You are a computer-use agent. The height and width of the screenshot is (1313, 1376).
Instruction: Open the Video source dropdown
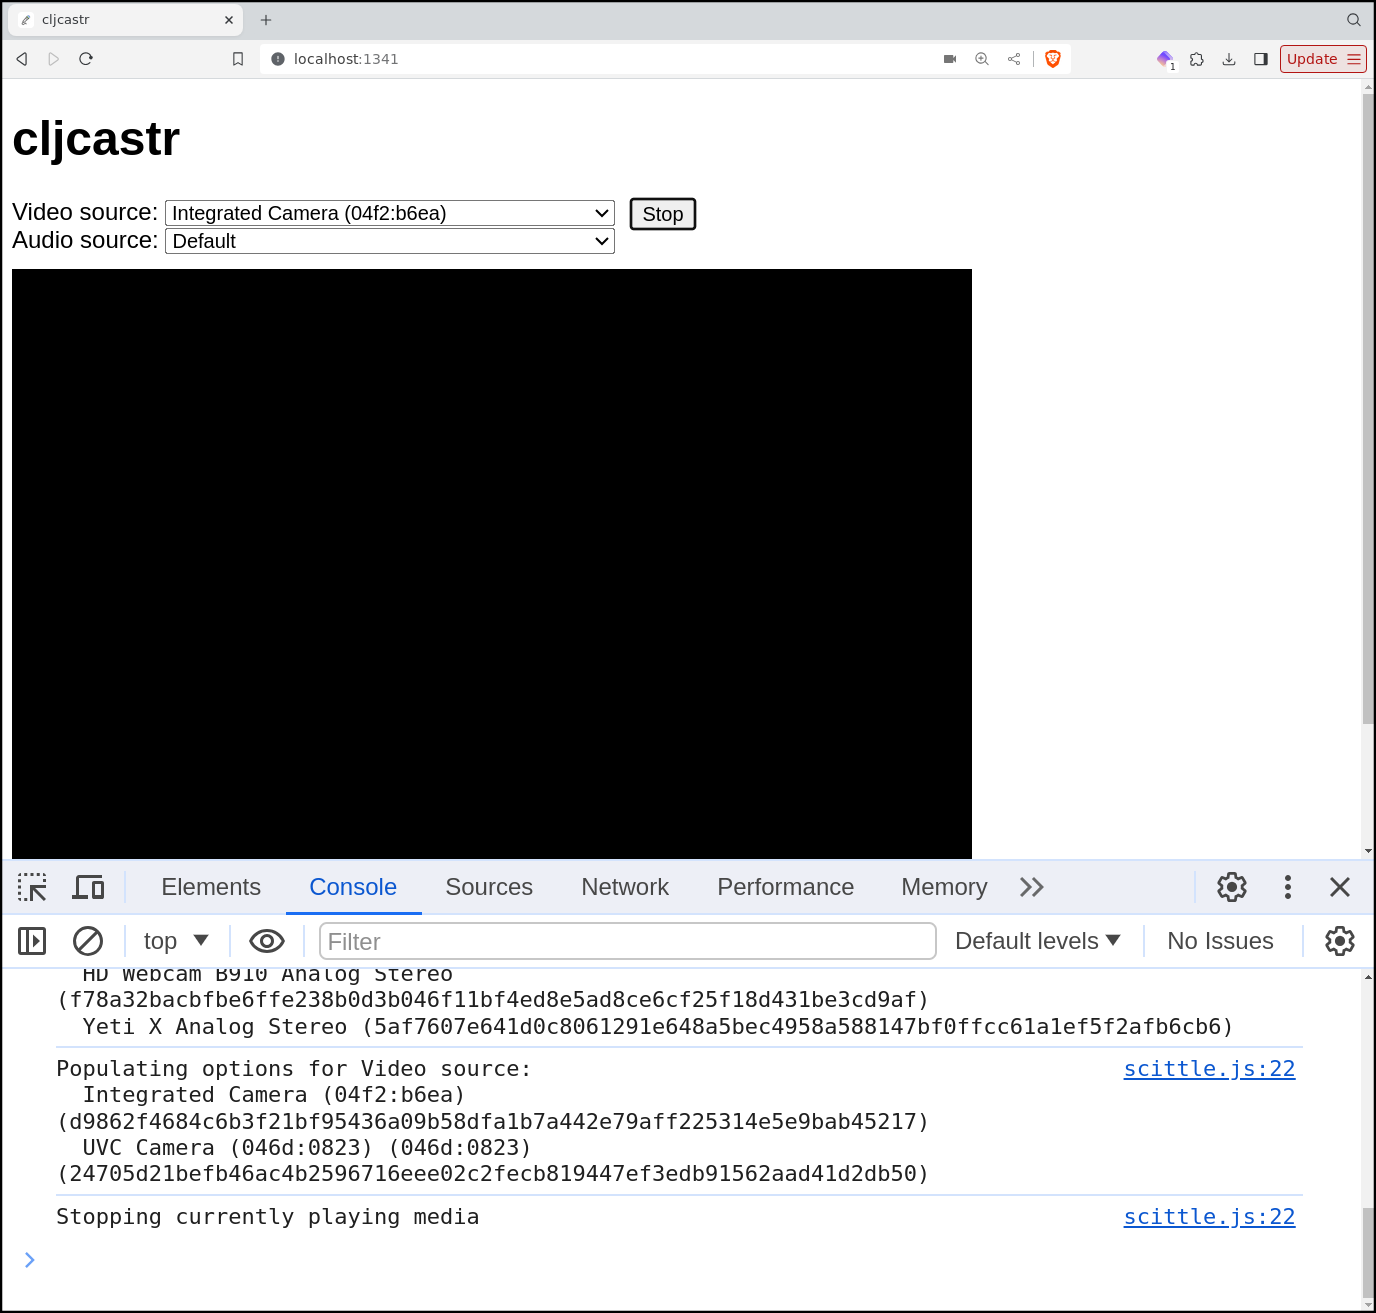[389, 213]
